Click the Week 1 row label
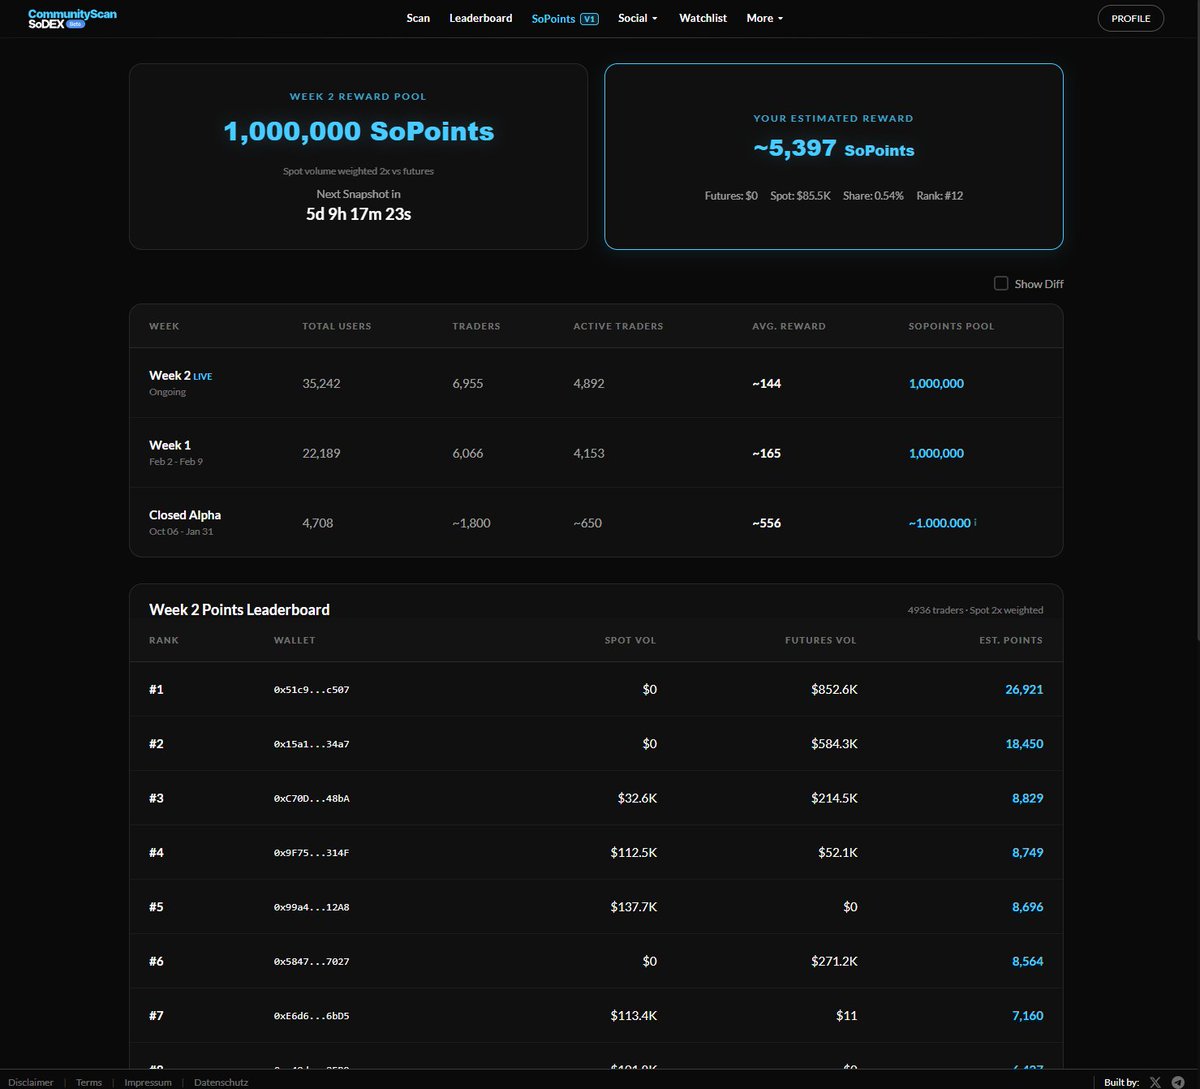Viewport: 1200px width, 1089px height. 170,445
